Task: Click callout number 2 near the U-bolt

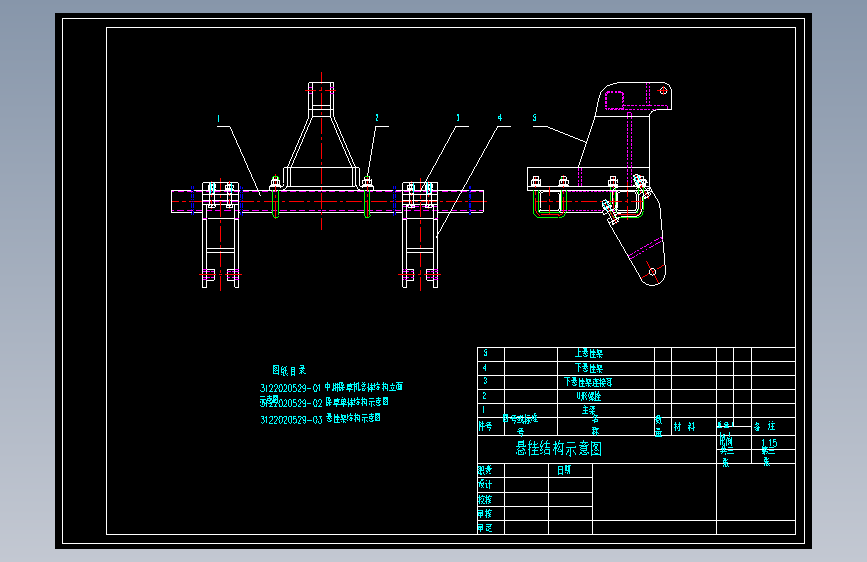Action: point(377,118)
